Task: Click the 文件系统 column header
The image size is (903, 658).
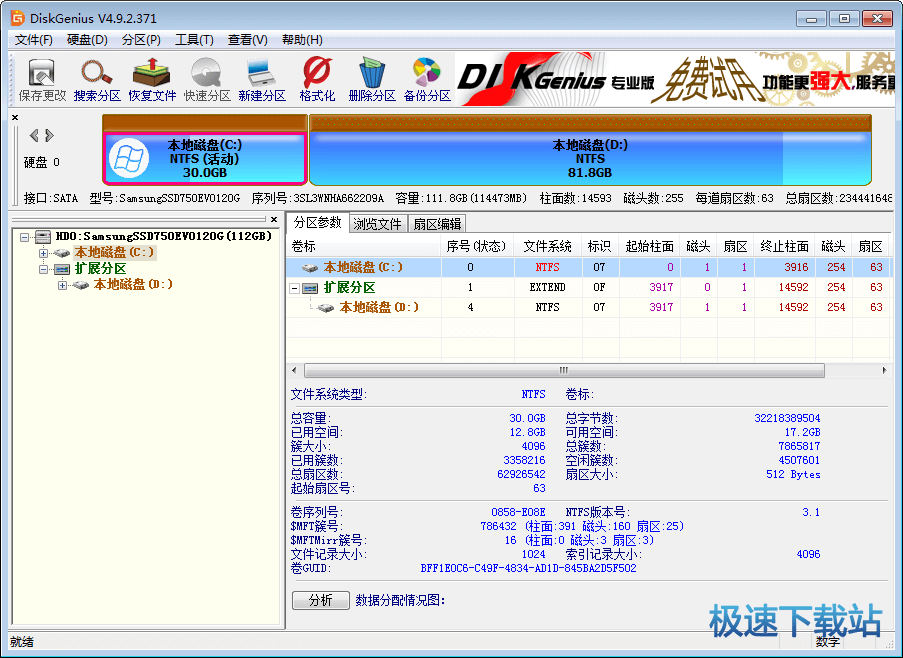Action: pos(547,246)
